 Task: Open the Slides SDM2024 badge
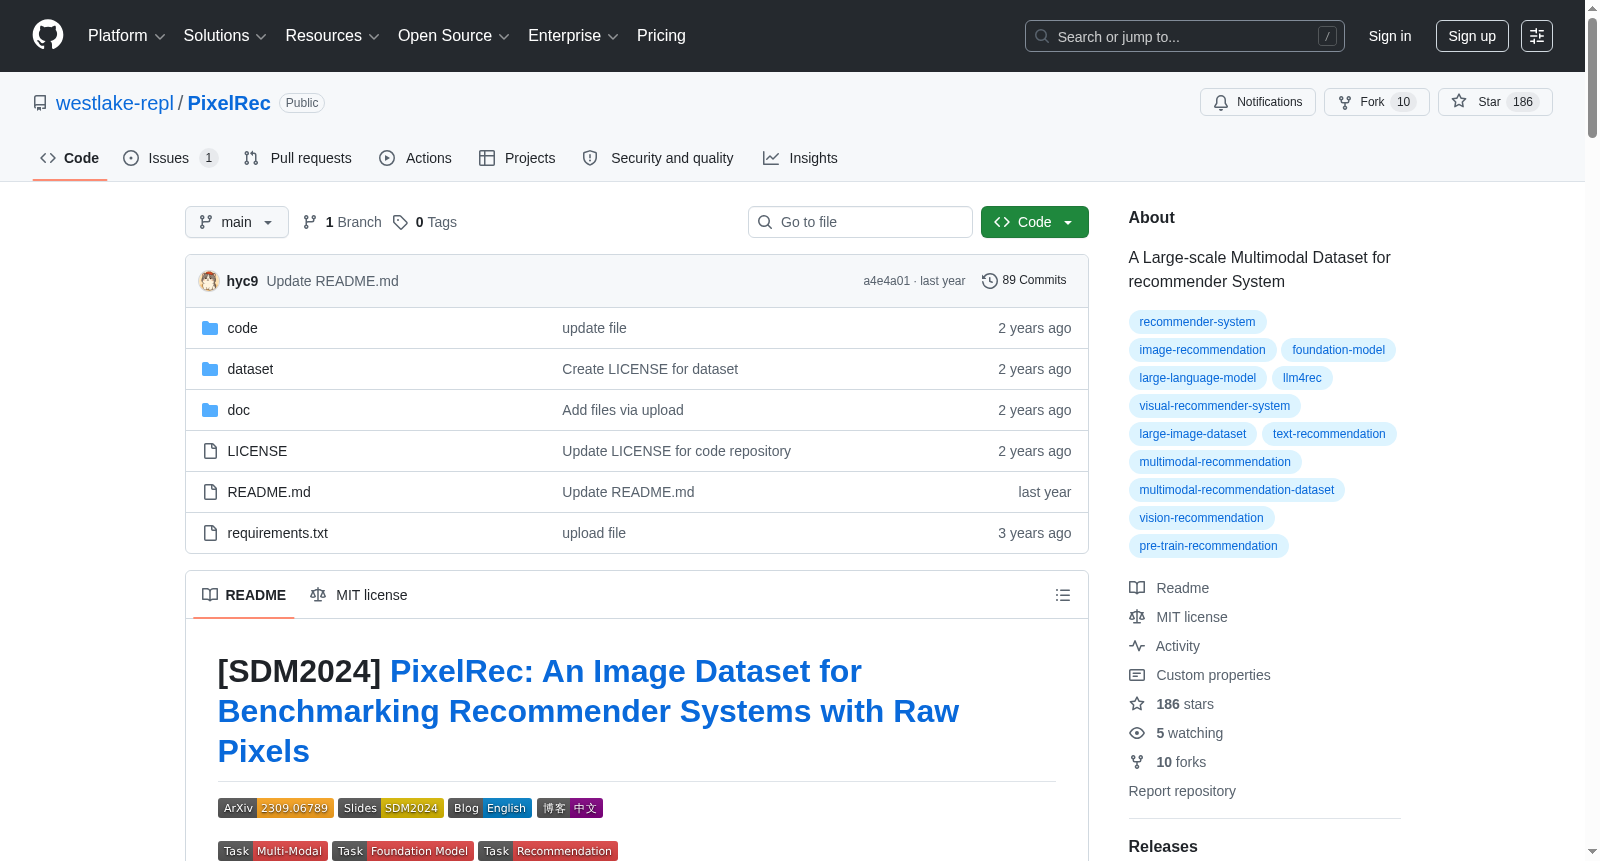pos(391,808)
